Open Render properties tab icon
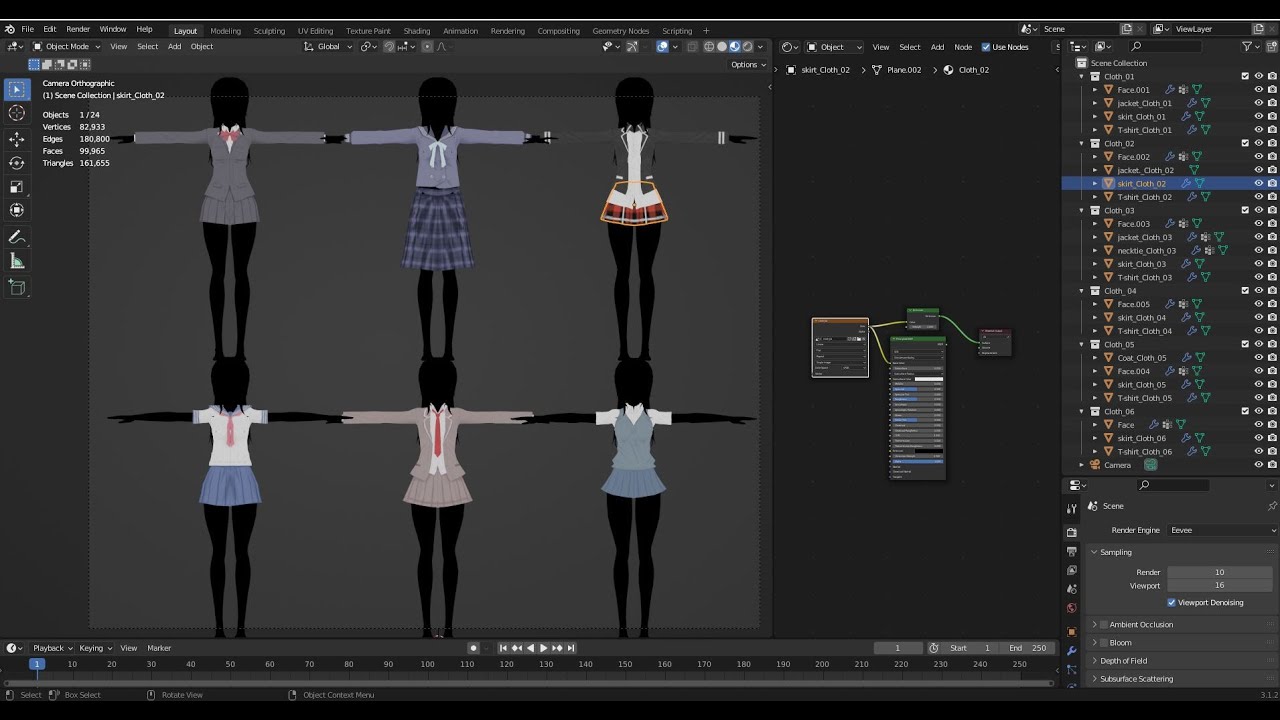The width and height of the screenshot is (1280, 720). click(x=1072, y=532)
